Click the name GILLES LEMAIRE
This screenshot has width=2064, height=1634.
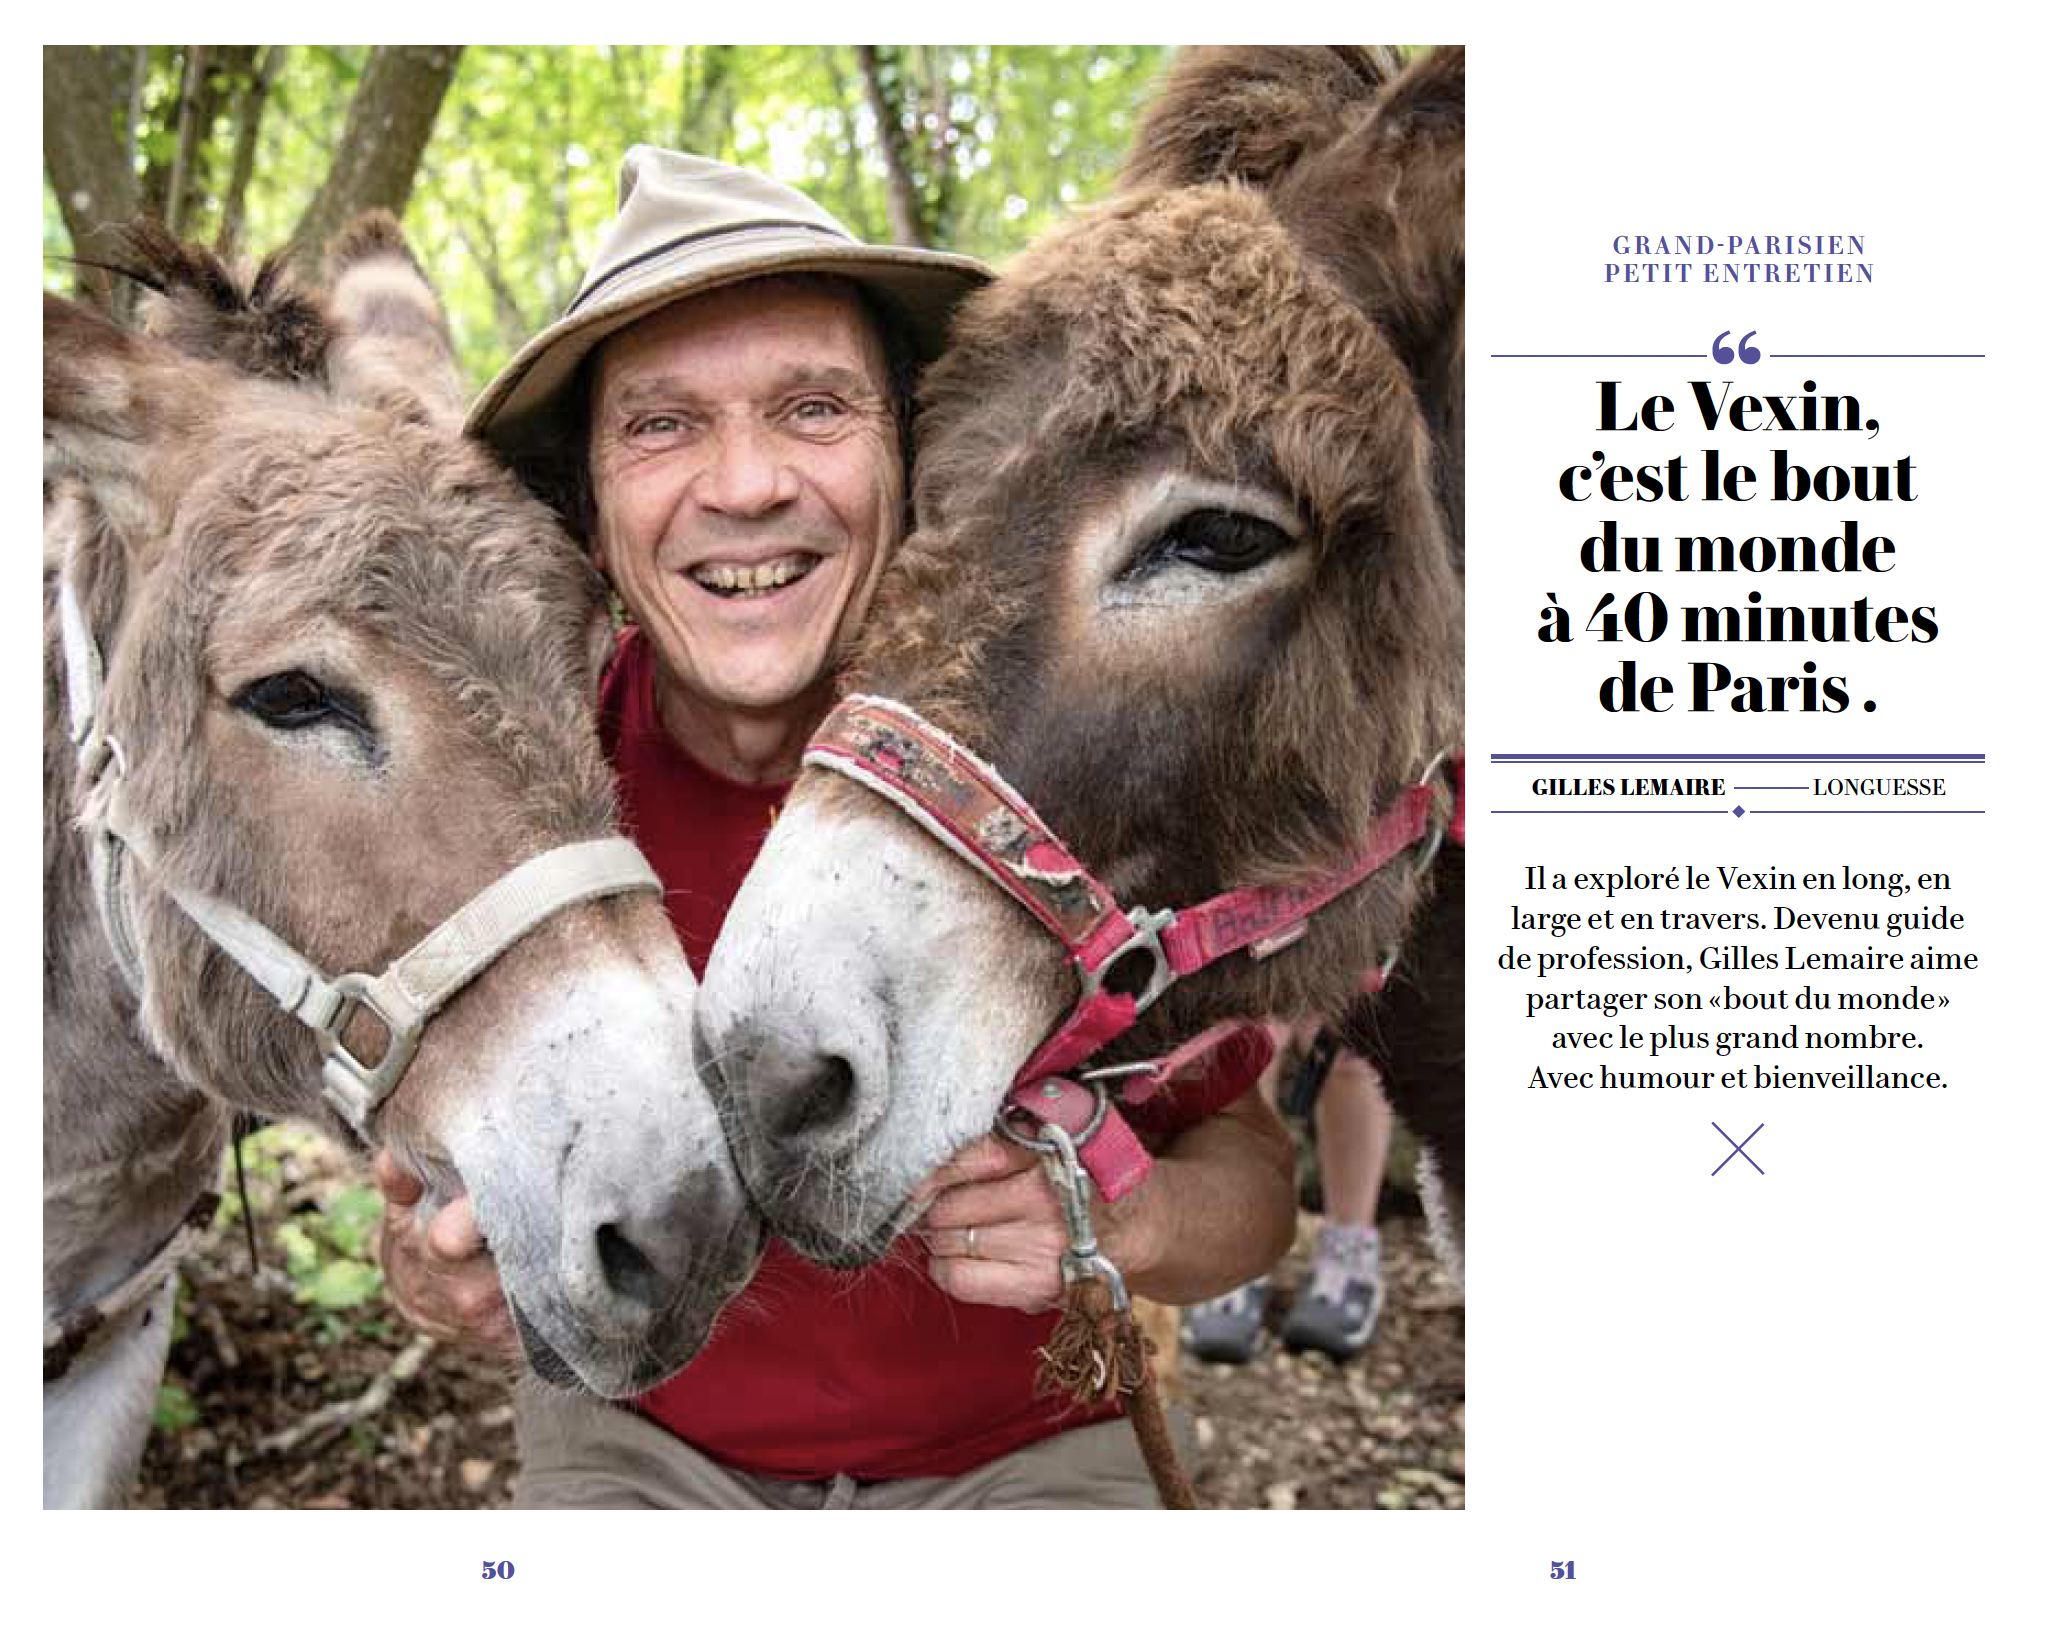(x=1628, y=788)
